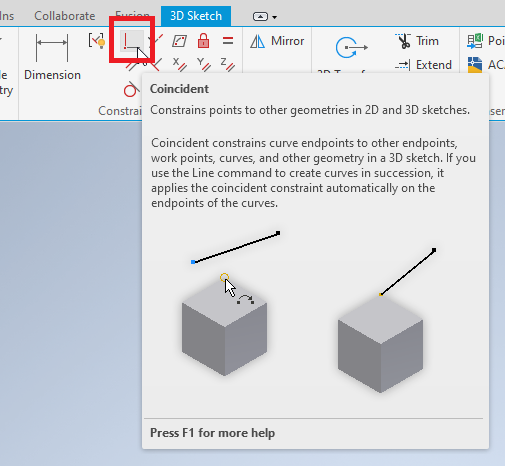The height and width of the screenshot is (466, 505).
Task: Apply the Fix constraint red lock icon
Action: coord(203,41)
